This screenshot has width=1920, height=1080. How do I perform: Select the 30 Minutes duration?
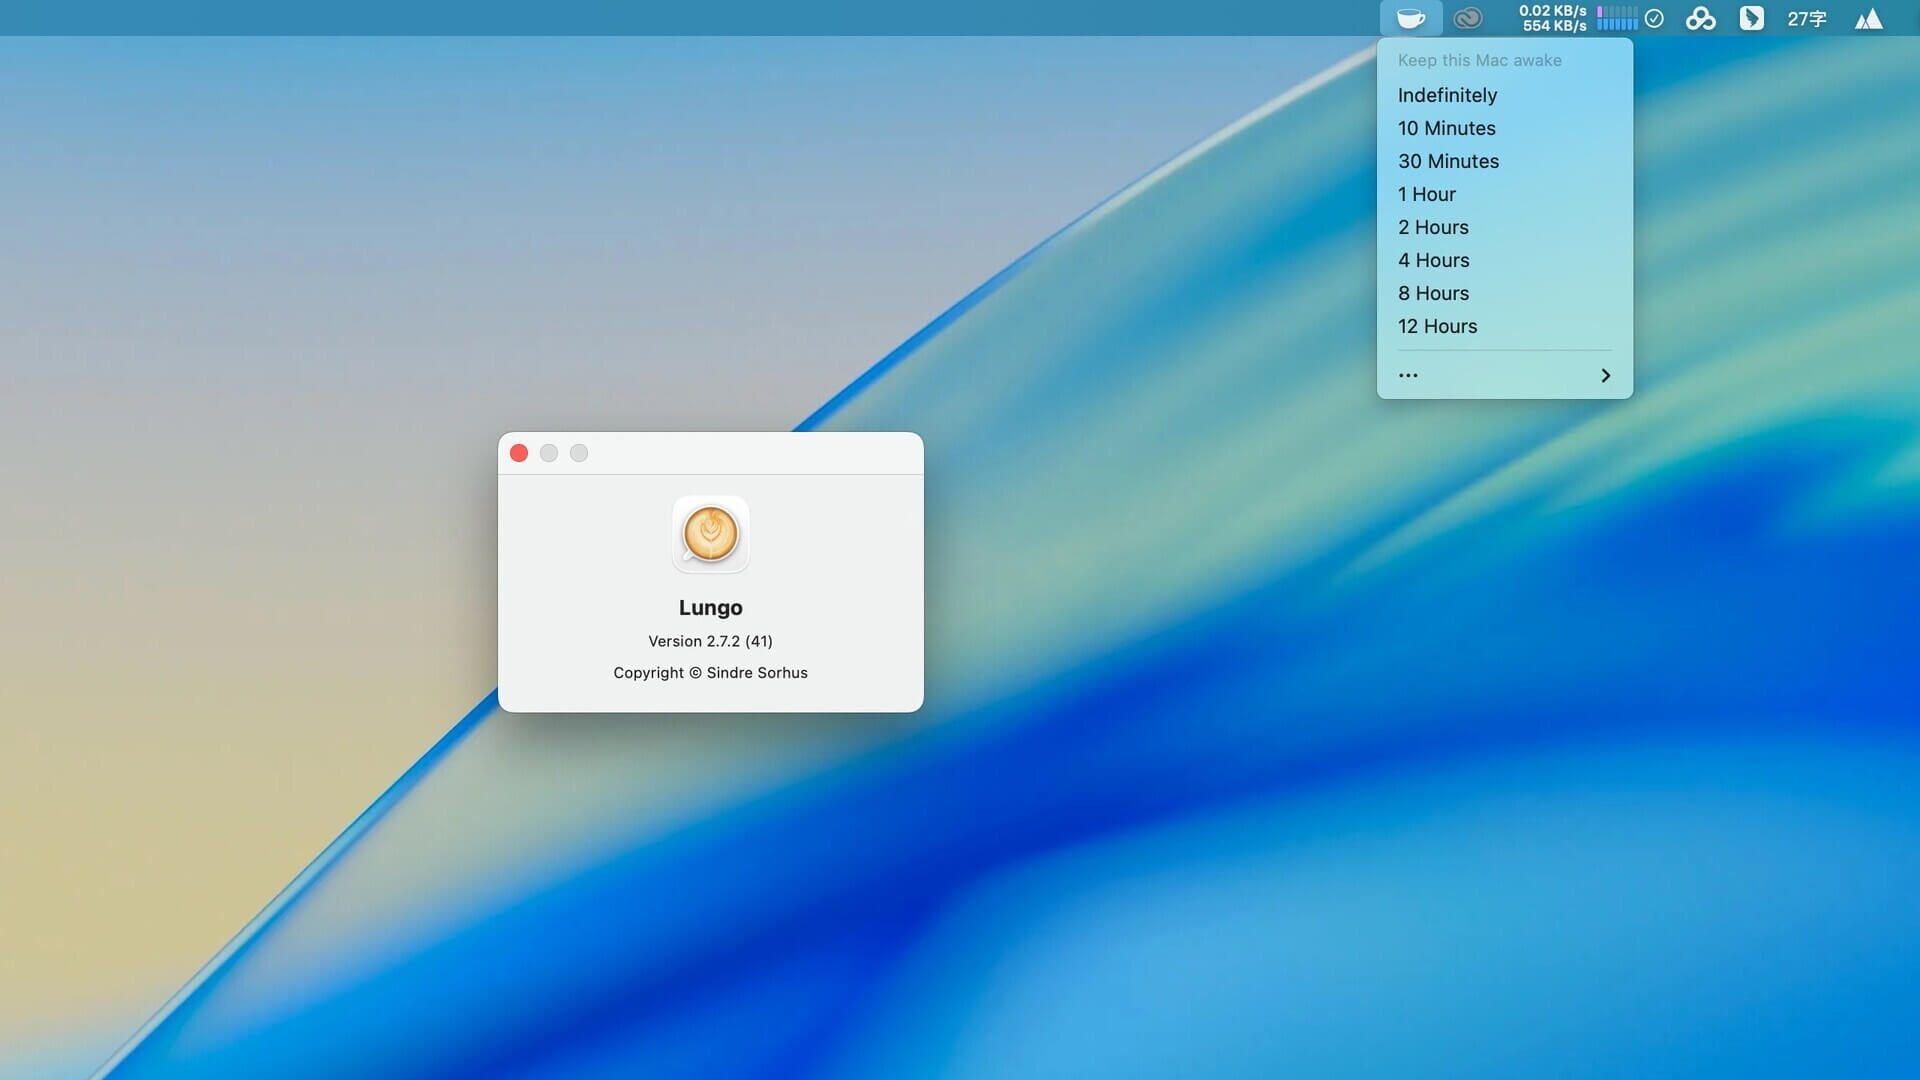(1448, 161)
